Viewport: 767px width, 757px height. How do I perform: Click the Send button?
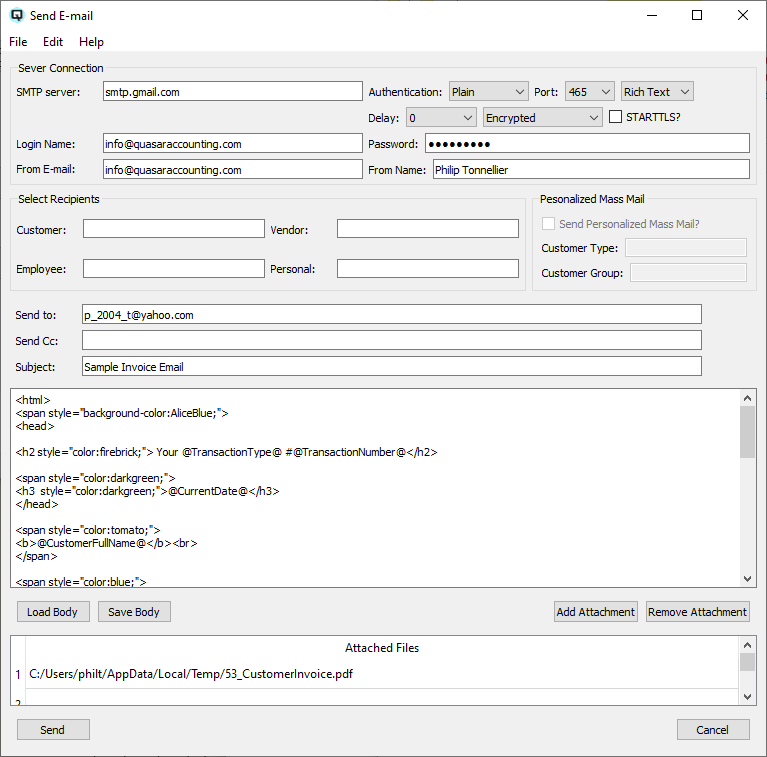point(53,730)
